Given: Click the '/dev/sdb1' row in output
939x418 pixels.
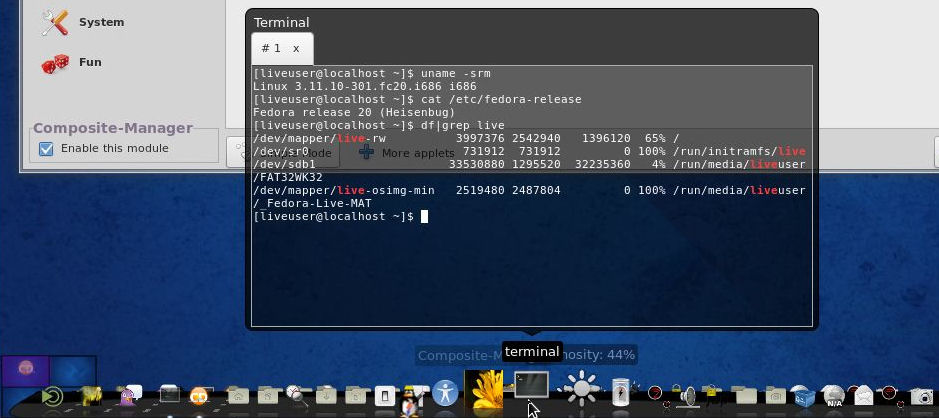Looking at the screenshot, I should point(529,164).
